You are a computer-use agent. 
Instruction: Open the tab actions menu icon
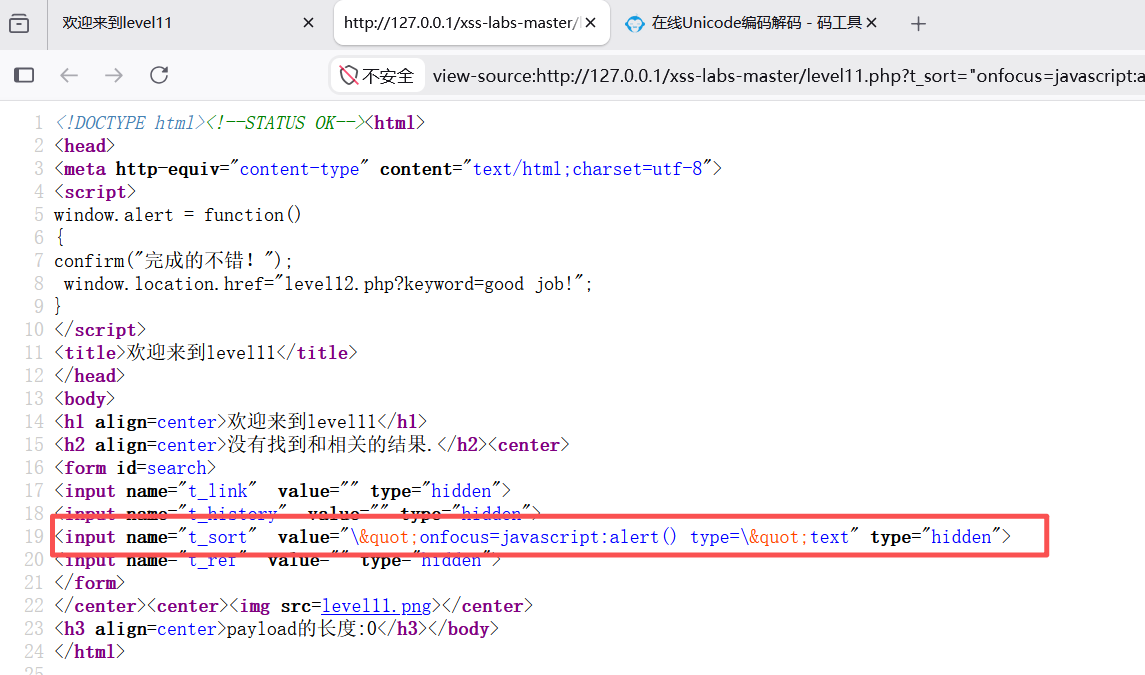(20, 24)
